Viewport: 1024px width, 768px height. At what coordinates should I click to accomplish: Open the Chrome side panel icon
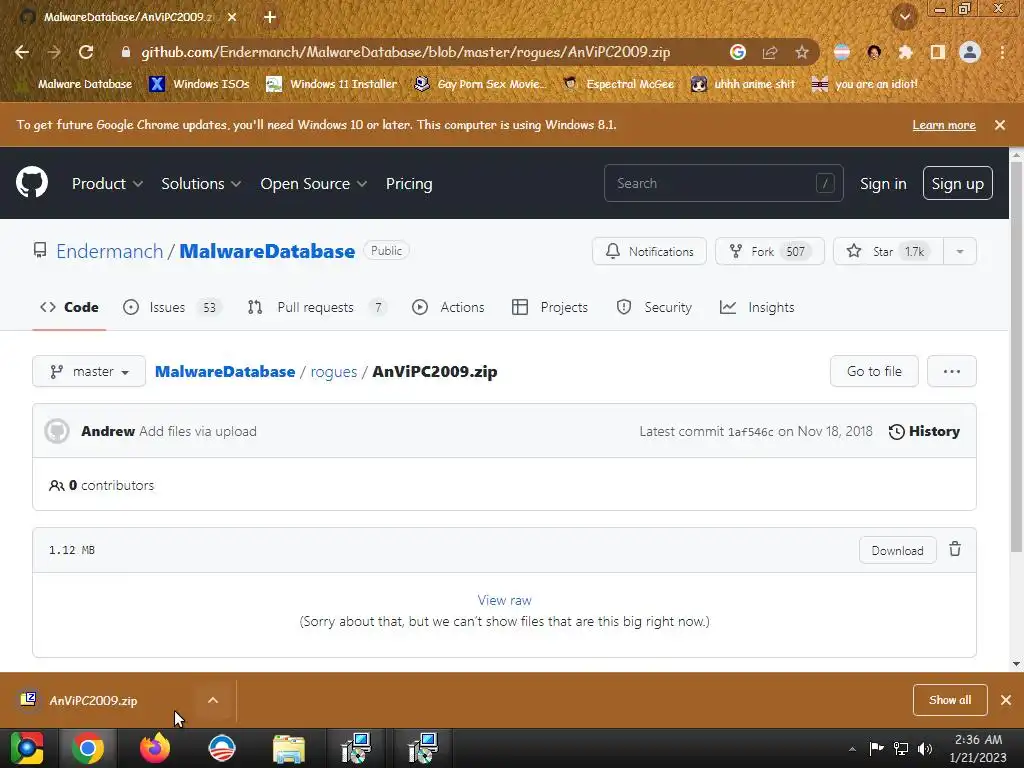tap(937, 52)
